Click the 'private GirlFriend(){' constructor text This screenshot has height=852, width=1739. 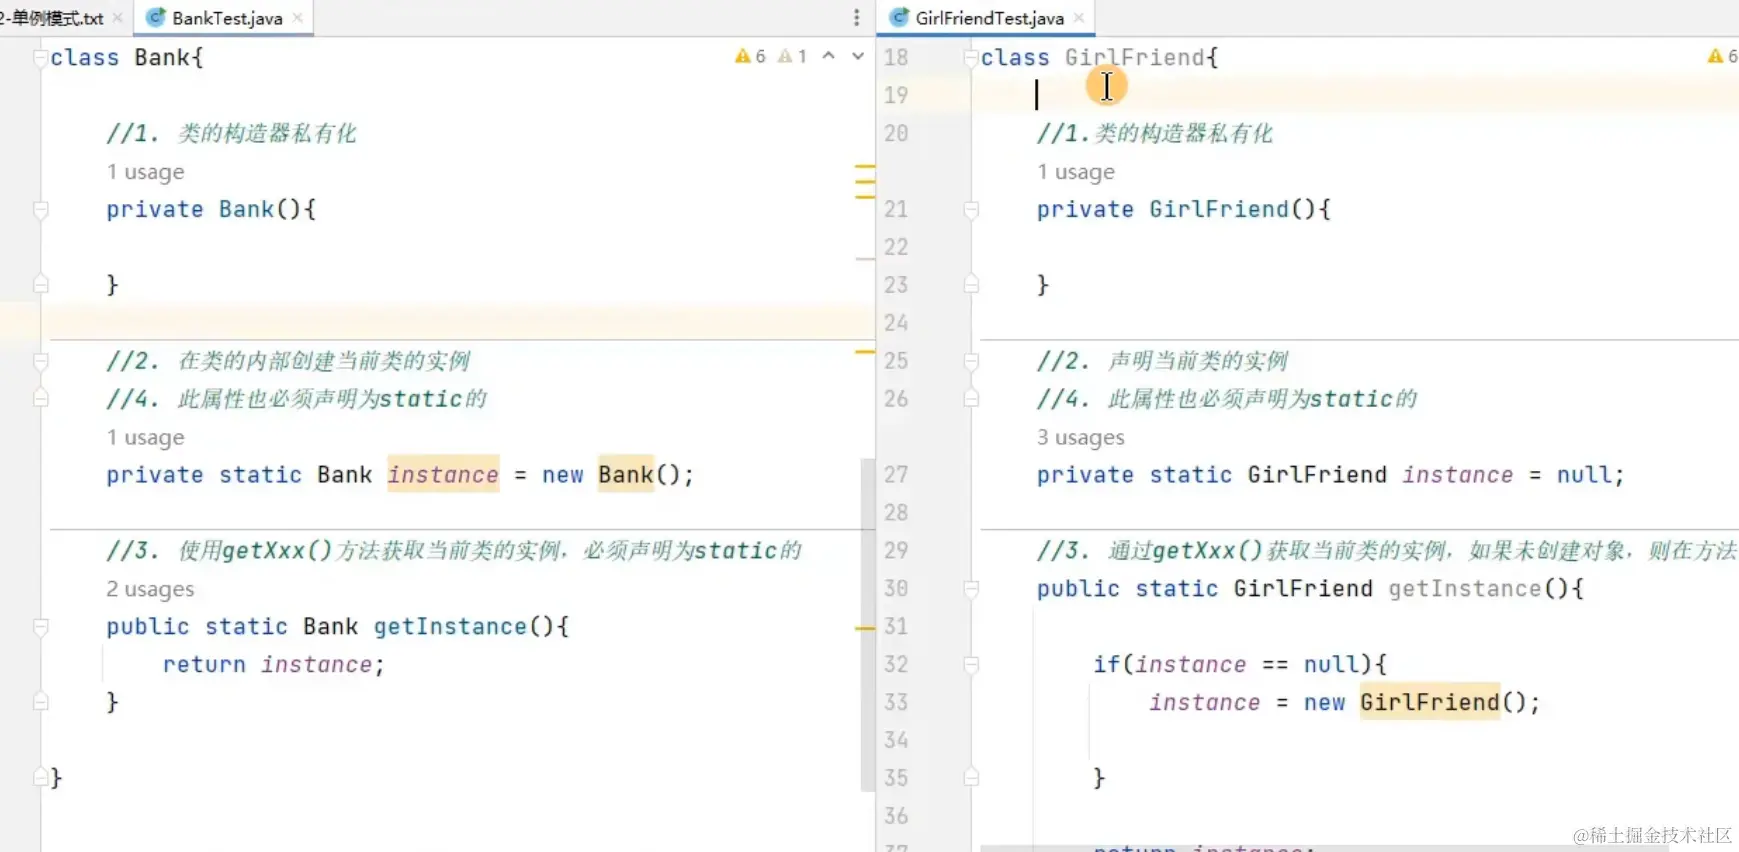click(1184, 210)
